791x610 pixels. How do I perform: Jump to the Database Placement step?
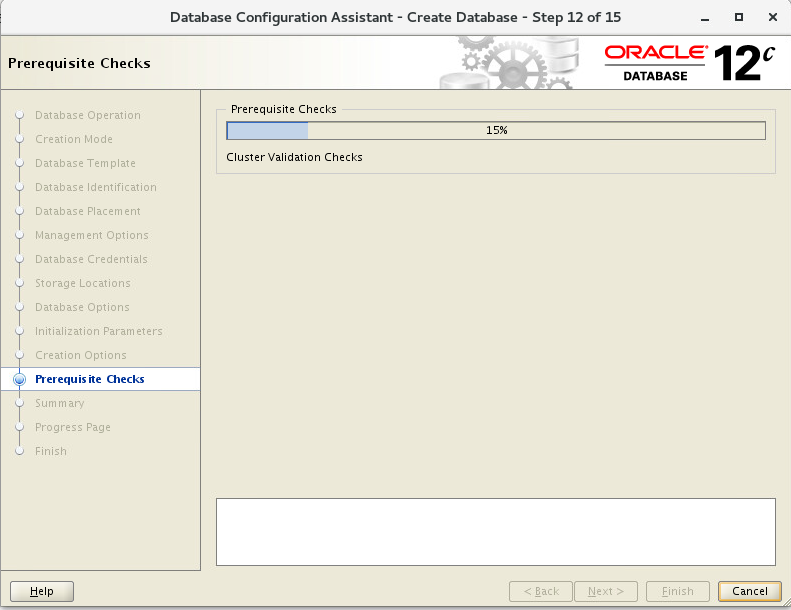tap(88, 211)
